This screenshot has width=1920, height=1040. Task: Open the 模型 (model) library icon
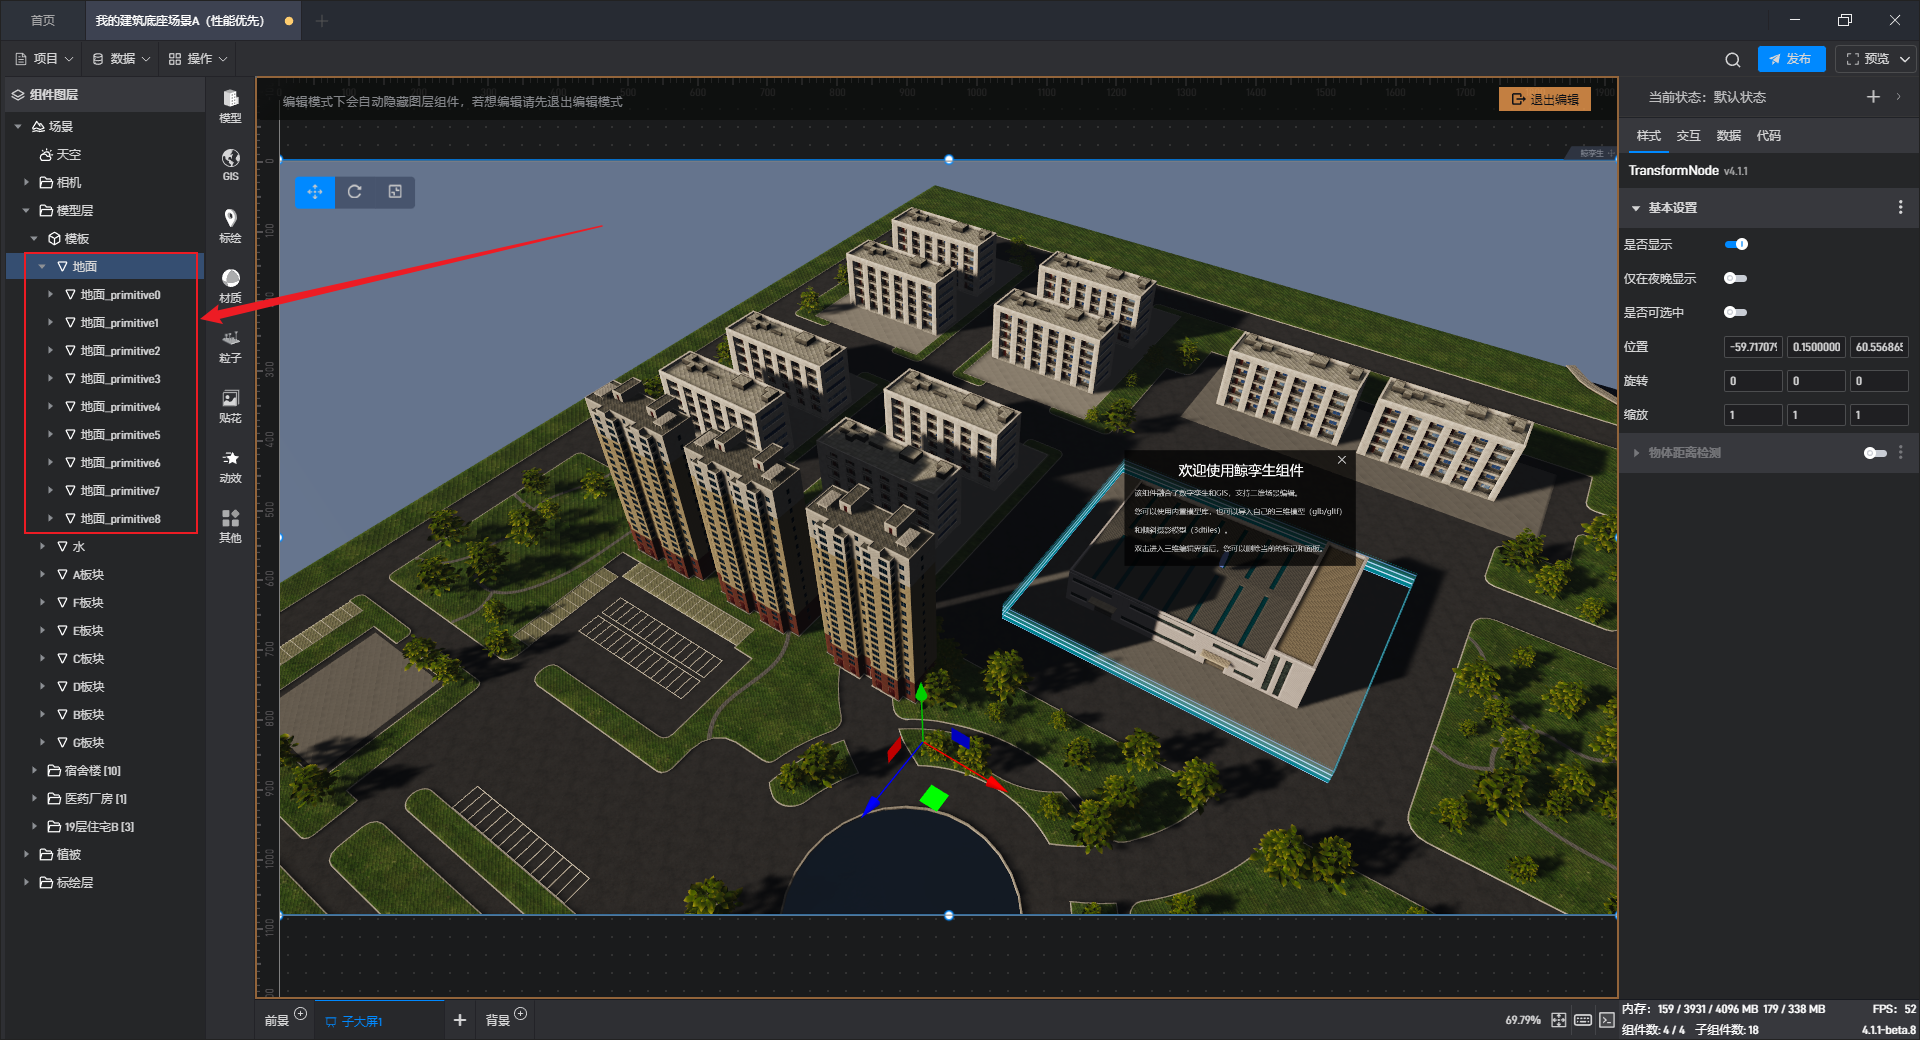point(230,104)
